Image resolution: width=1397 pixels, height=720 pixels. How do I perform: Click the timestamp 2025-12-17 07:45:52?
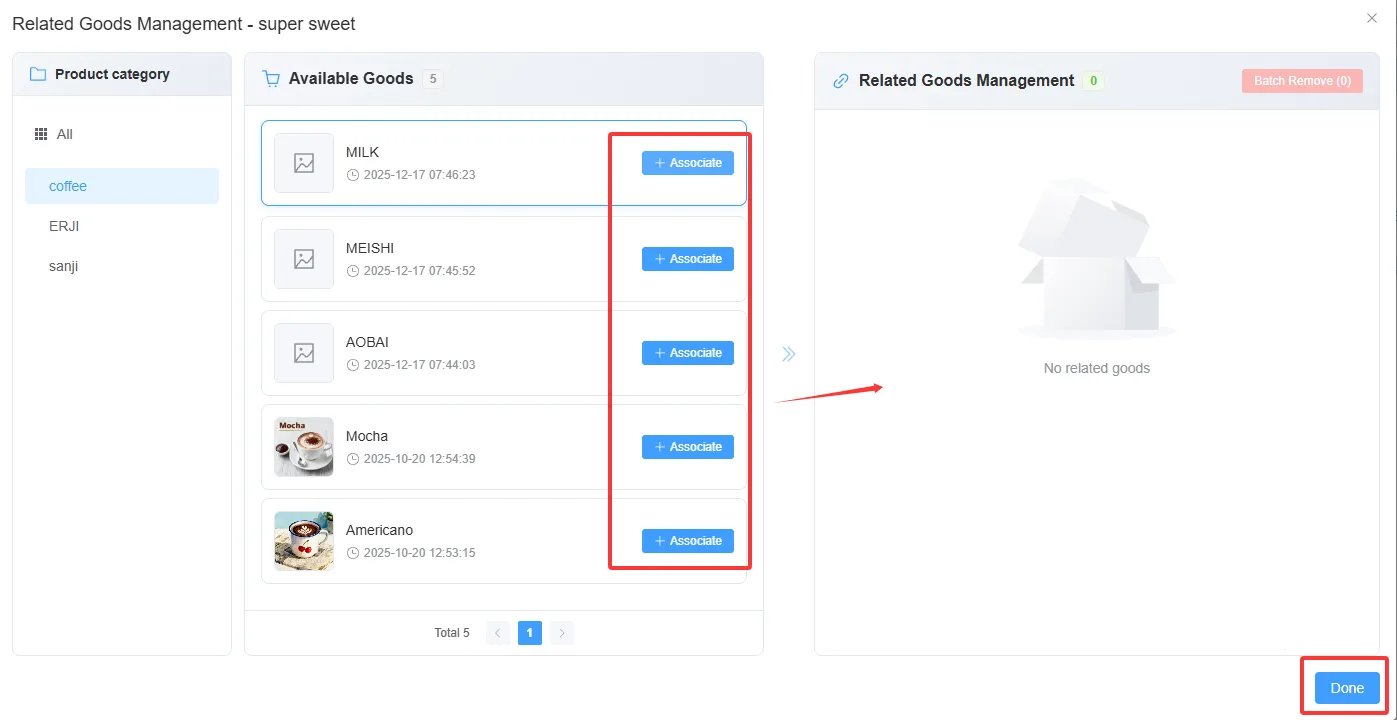[419, 271]
